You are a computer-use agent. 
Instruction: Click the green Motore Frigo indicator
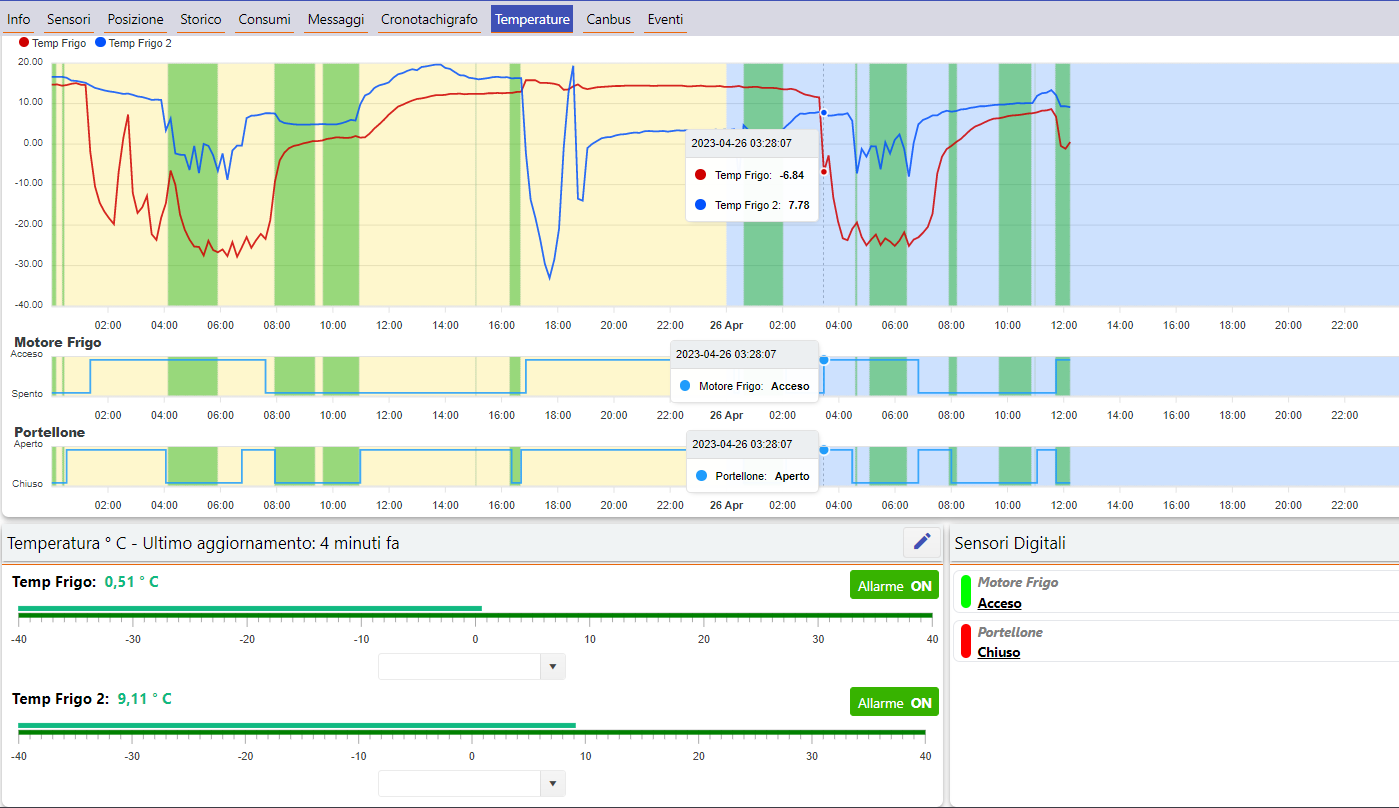pyautogui.click(x=966, y=591)
